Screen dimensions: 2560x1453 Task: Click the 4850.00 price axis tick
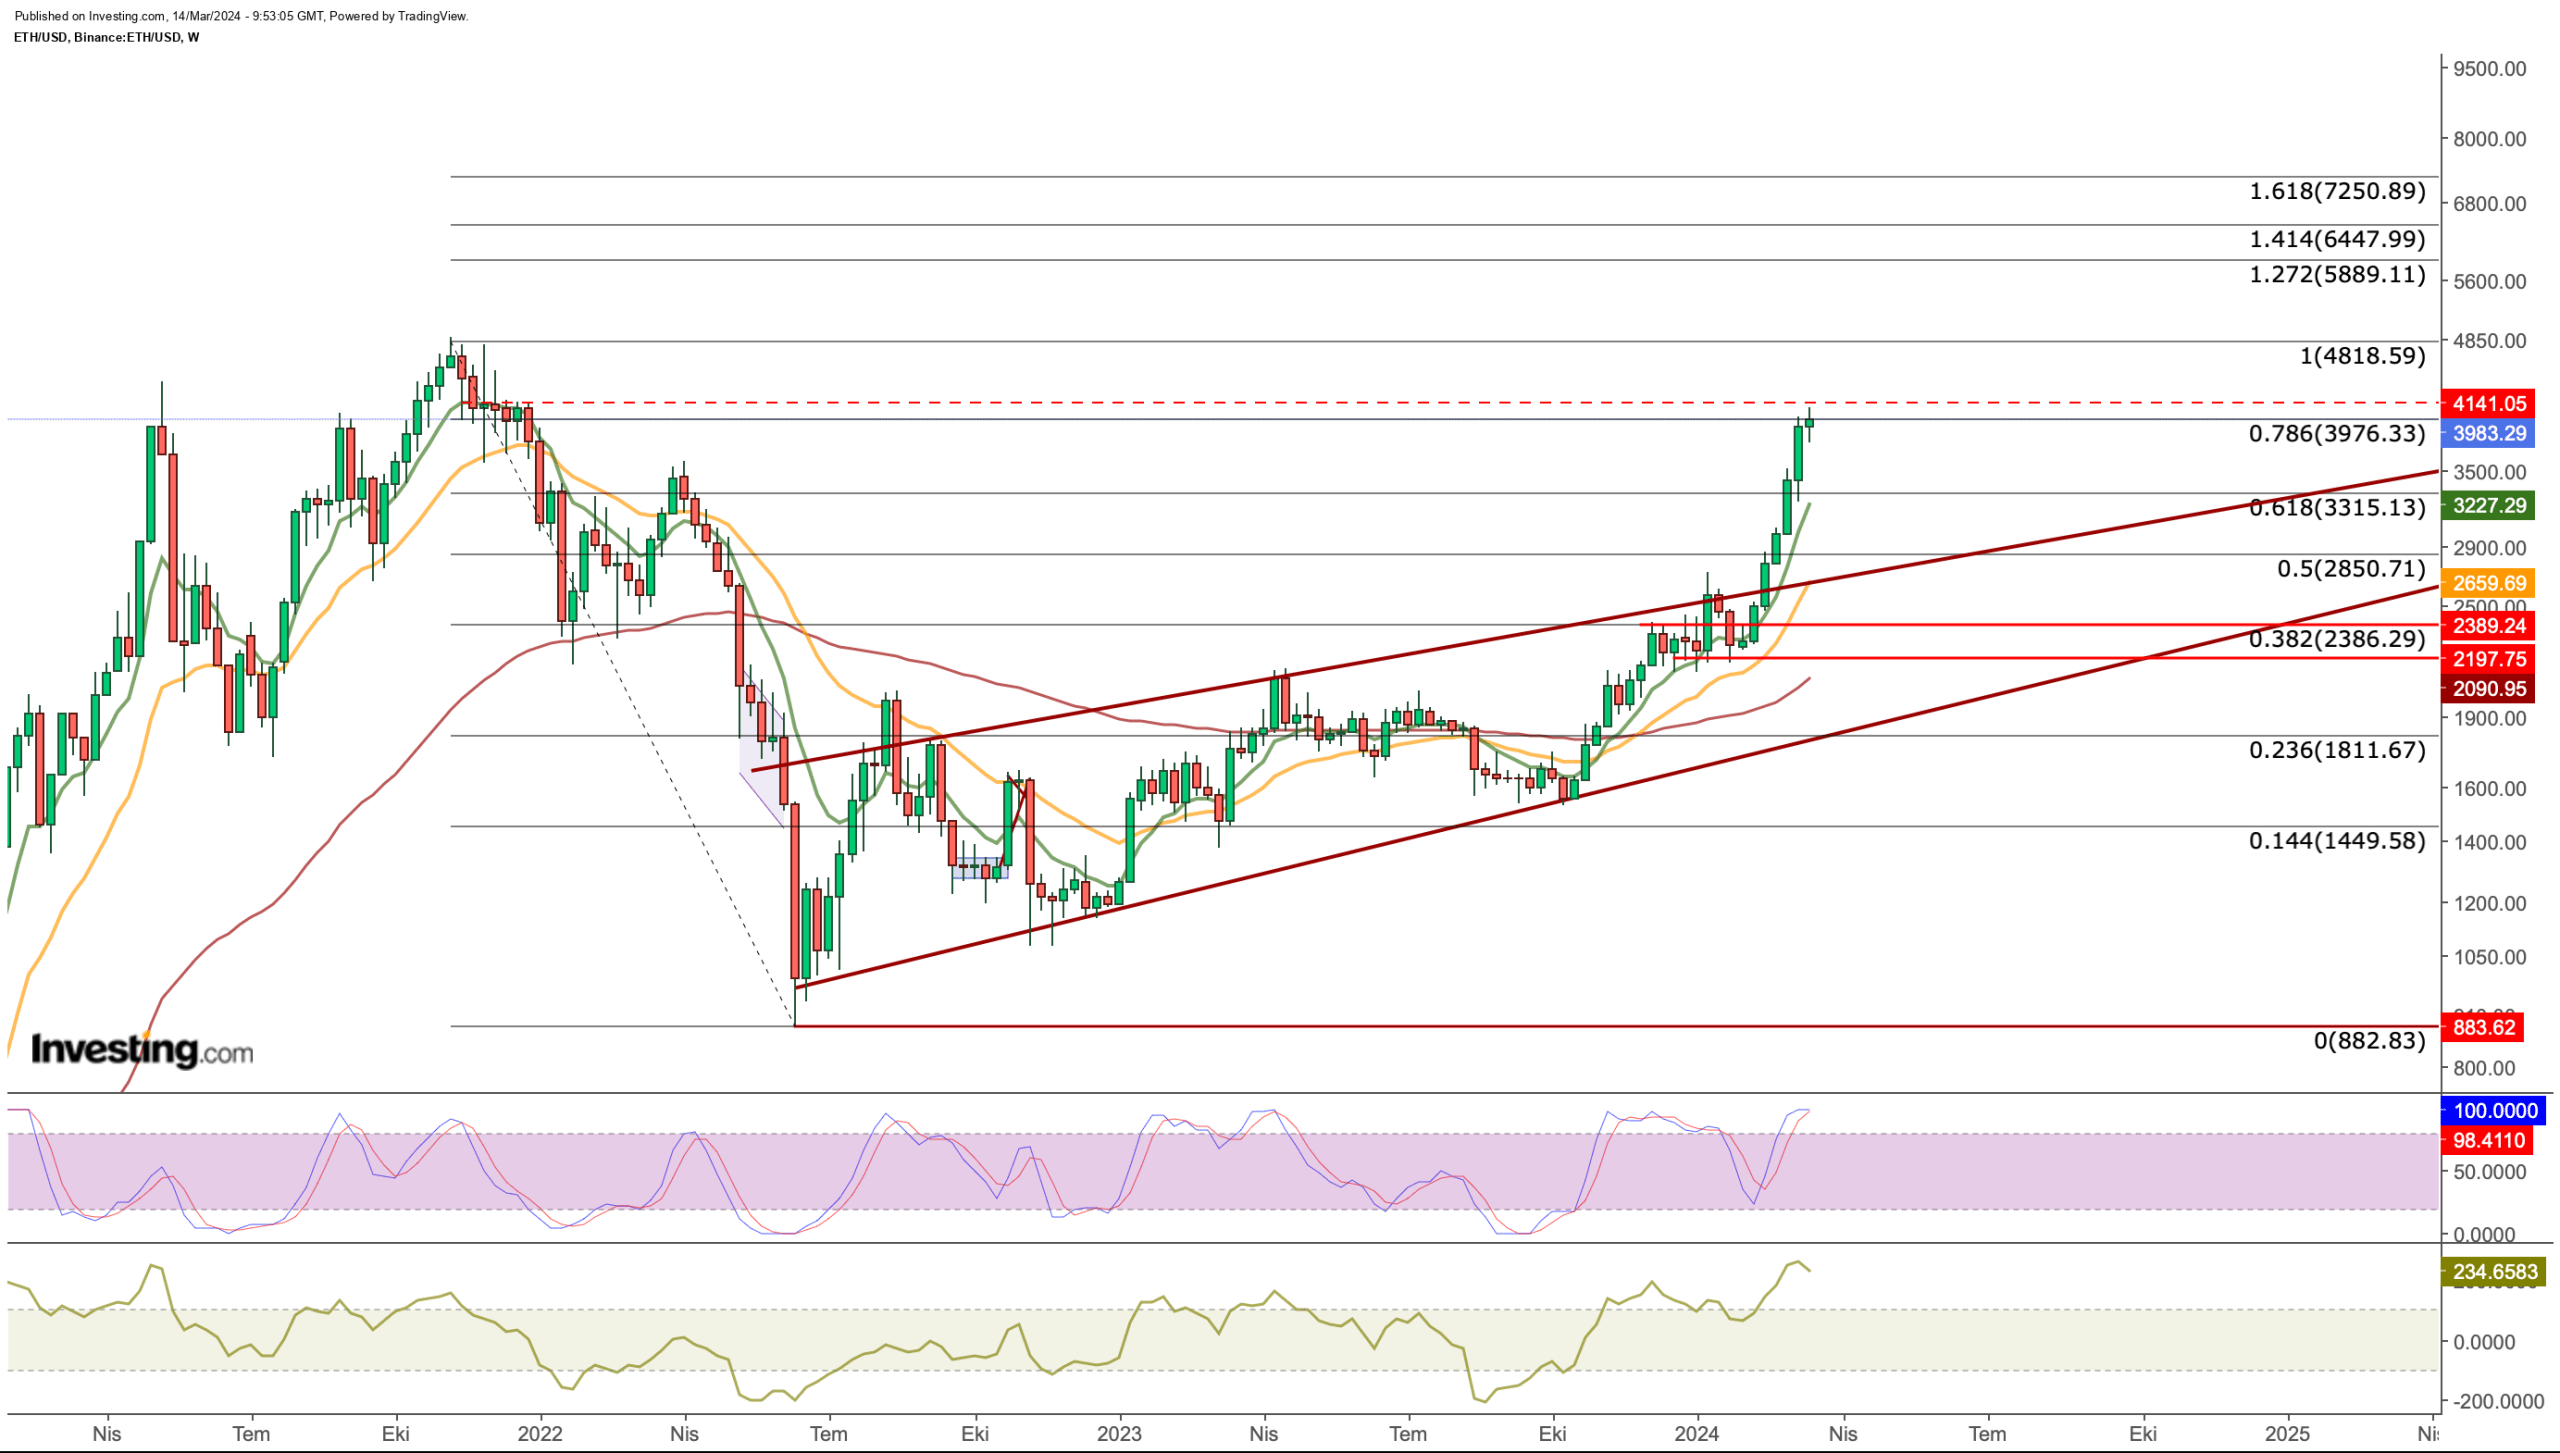[2489, 341]
